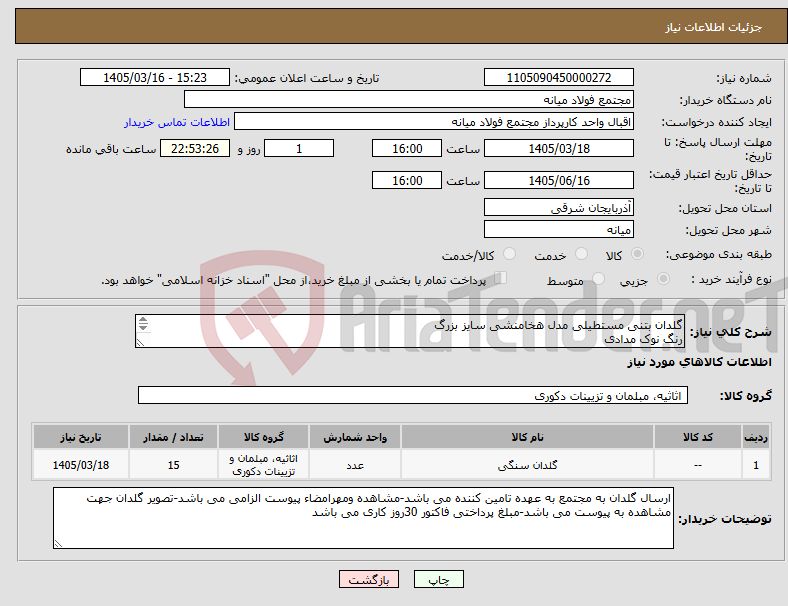Click the announcement date field 1405/03/16 - 15:23
Viewport: 788px width, 606px height.
coord(155,77)
